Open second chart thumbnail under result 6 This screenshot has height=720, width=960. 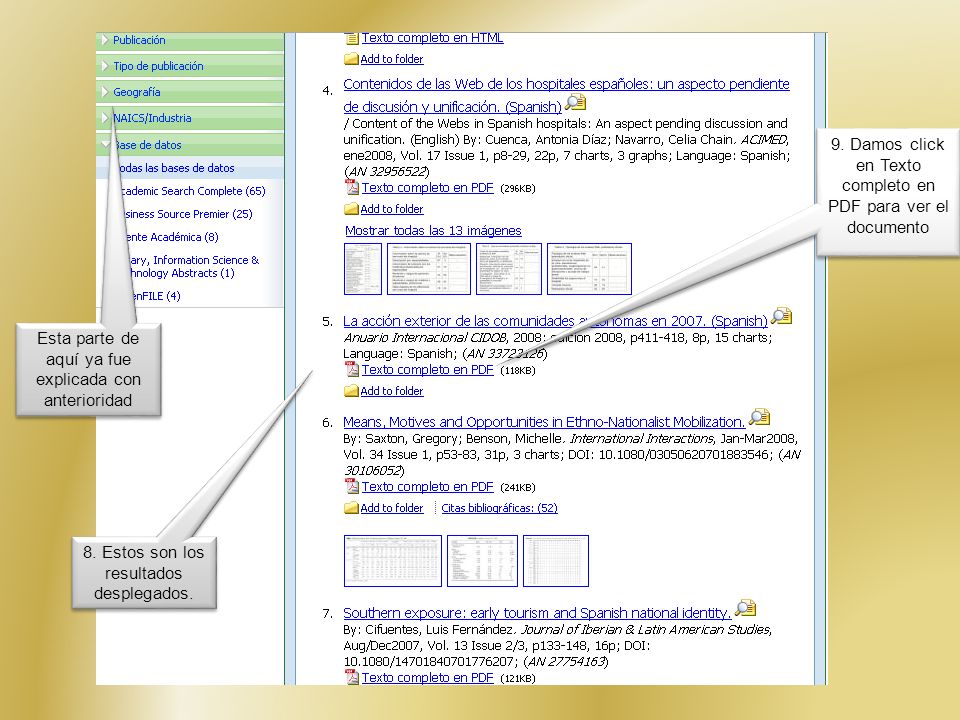pyautogui.click(x=482, y=561)
